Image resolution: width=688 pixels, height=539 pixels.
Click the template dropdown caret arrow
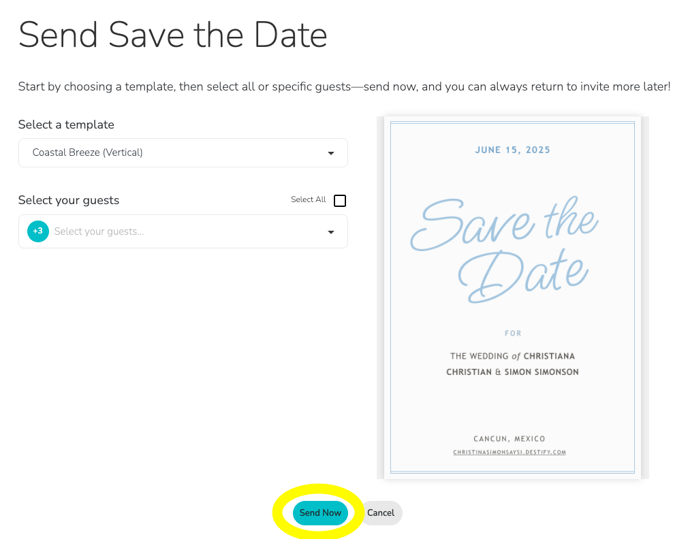(331, 153)
